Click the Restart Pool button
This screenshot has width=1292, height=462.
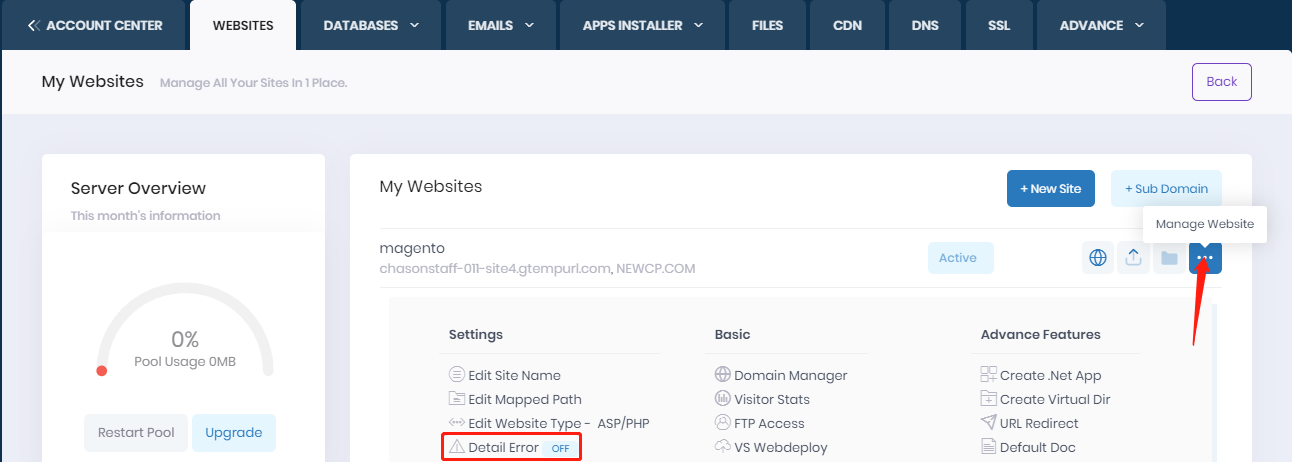136,433
